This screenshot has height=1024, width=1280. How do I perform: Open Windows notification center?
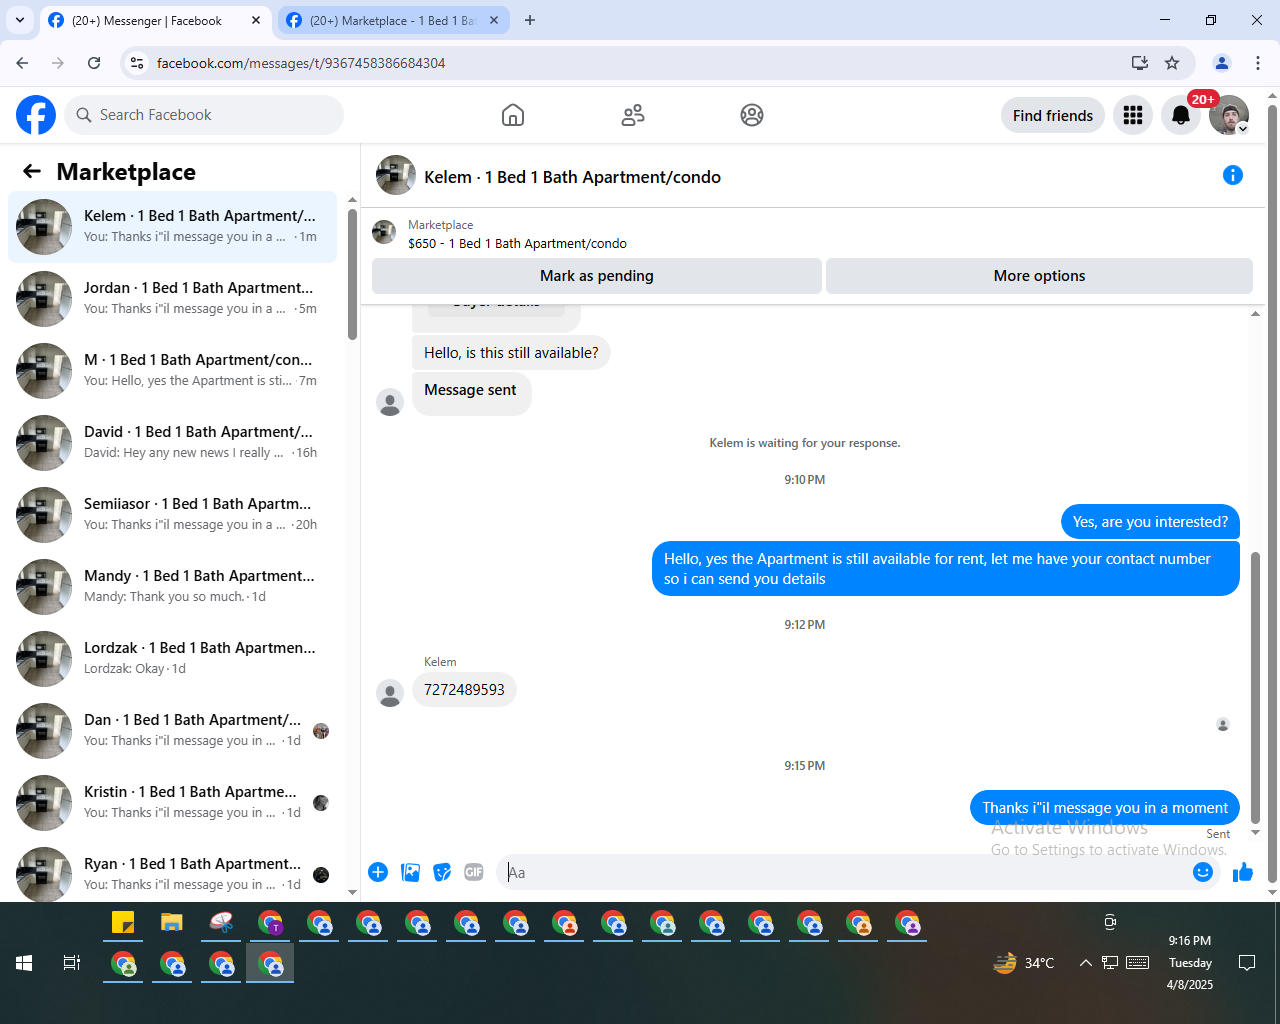(1247, 963)
